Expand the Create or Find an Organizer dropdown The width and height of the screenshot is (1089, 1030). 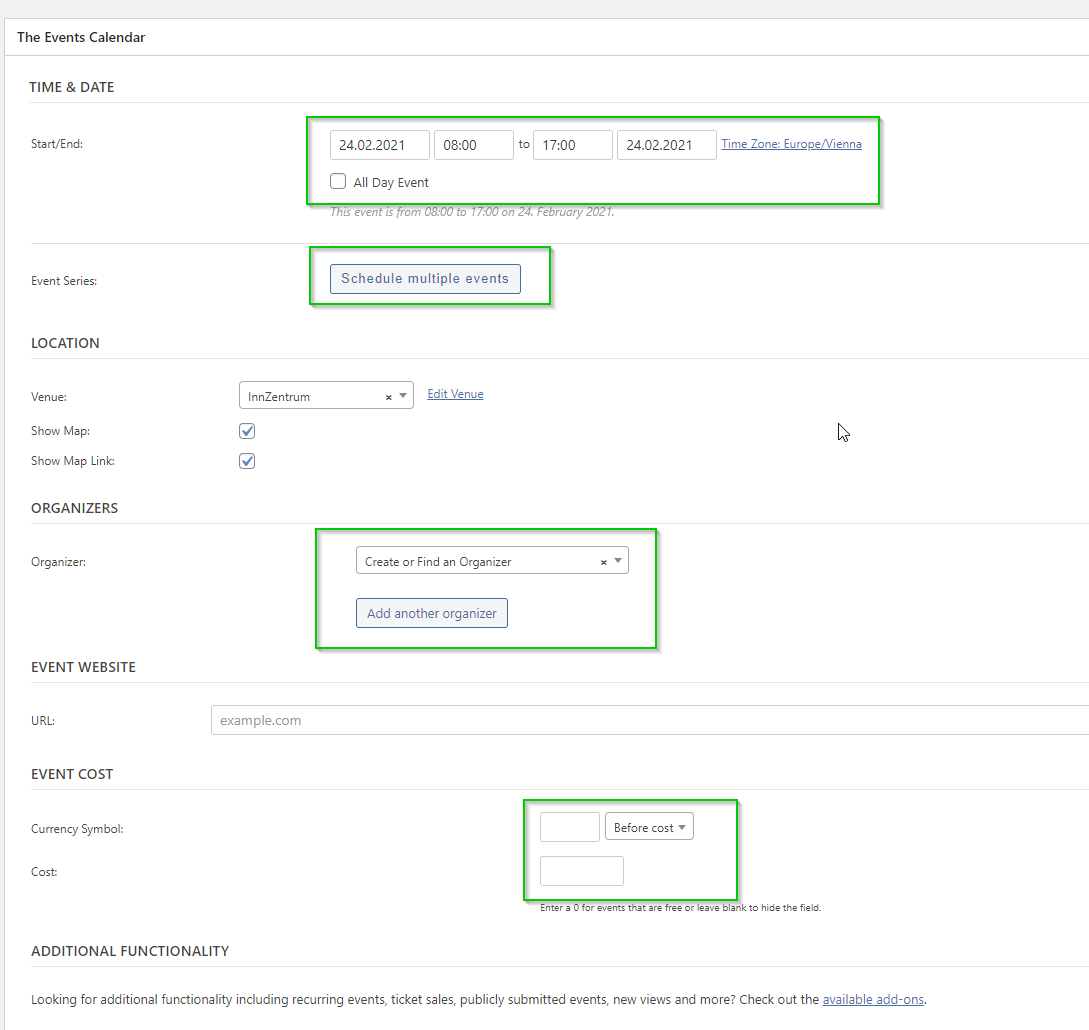[x=618, y=561]
